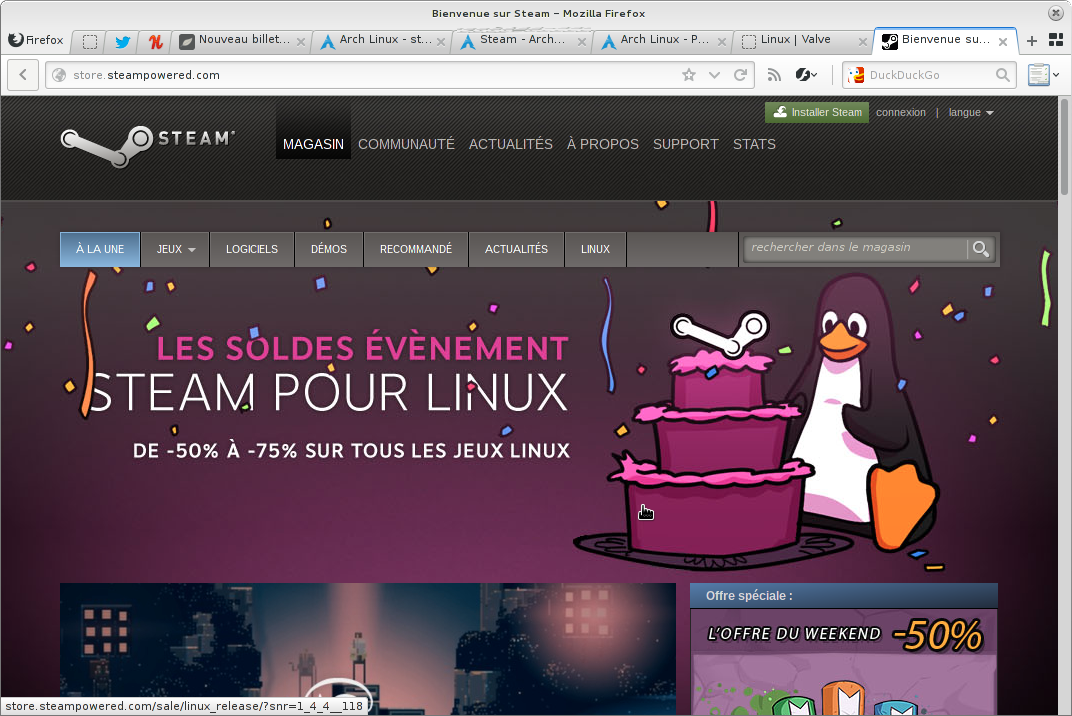Image resolution: width=1072 pixels, height=716 pixels.
Task: Open the LINUX store category tab
Action: click(x=595, y=249)
